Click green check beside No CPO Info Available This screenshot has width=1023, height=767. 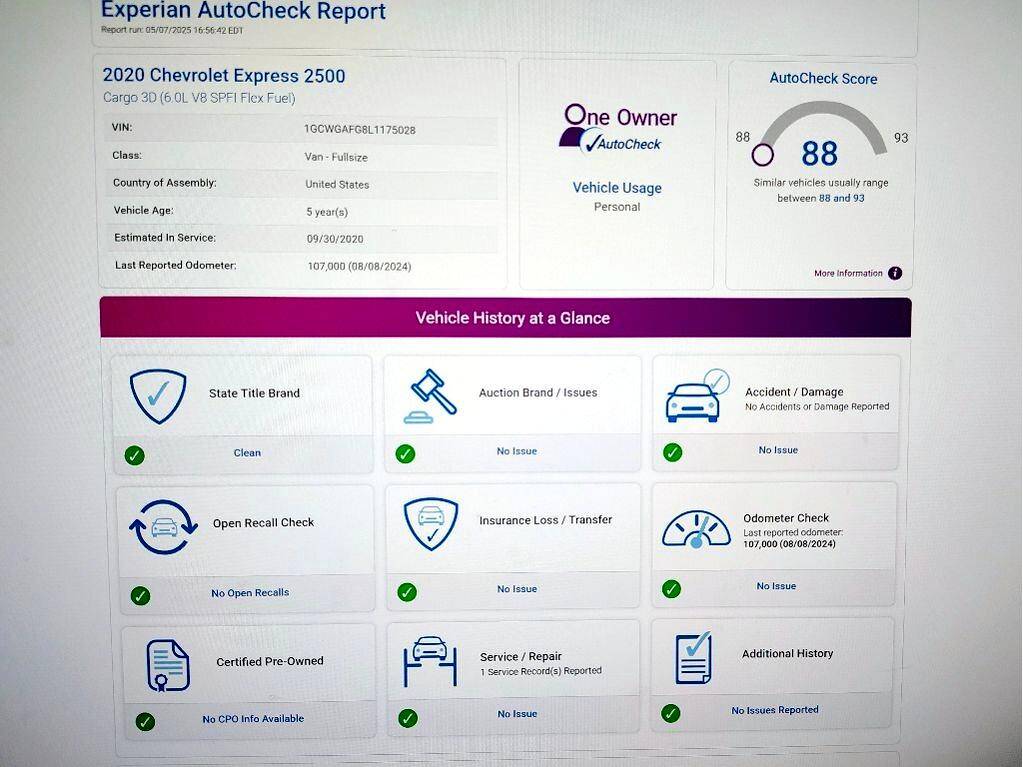(145, 722)
